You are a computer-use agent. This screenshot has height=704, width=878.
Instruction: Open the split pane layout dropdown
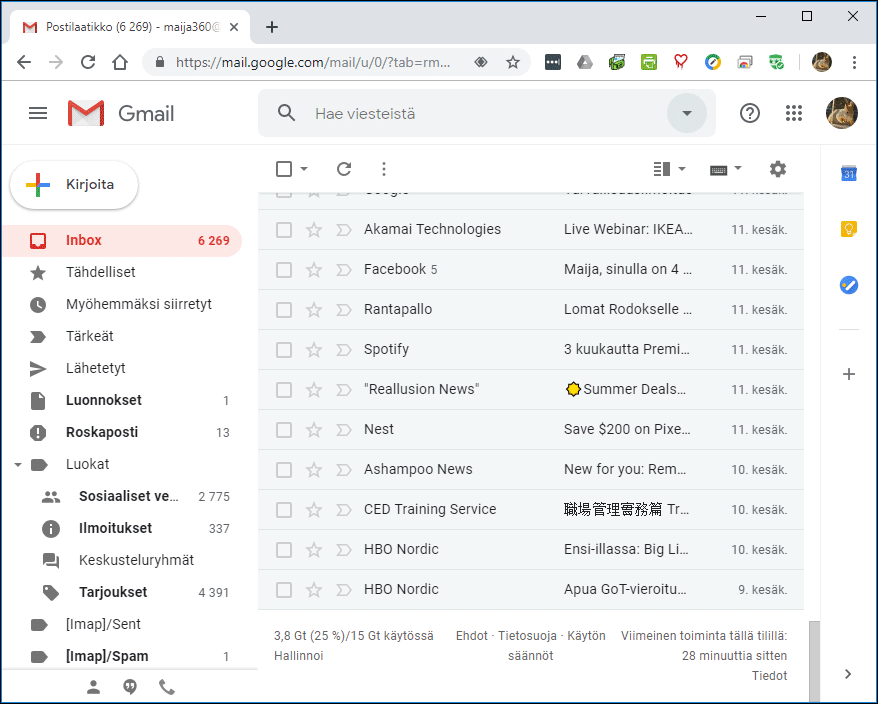pyautogui.click(x=668, y=169)
